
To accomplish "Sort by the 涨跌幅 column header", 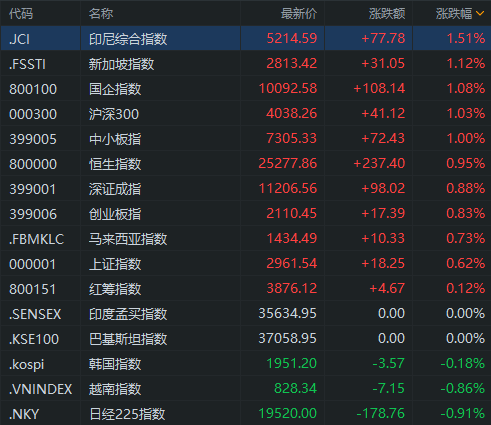I will coord(454,14).
